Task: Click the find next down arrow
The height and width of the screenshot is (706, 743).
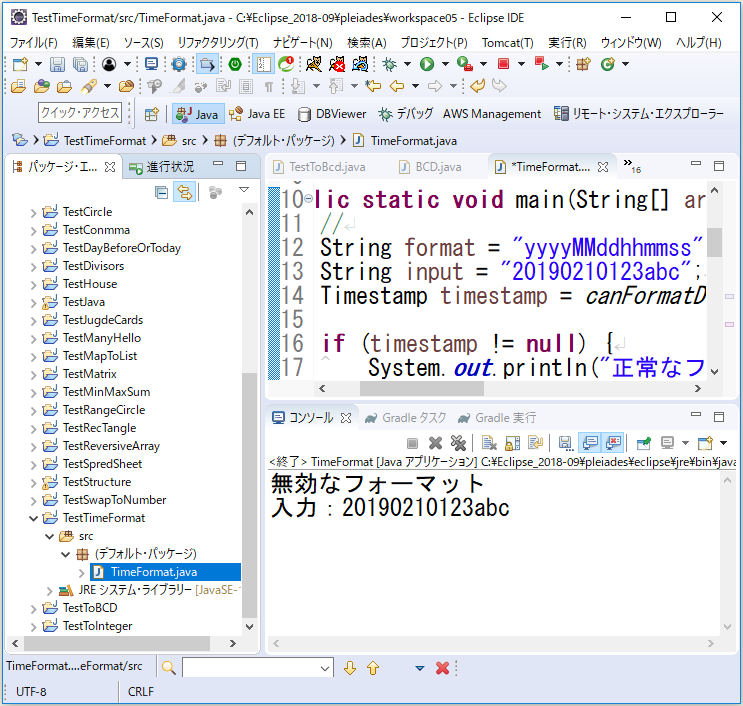Action: (x=350, y=668)
